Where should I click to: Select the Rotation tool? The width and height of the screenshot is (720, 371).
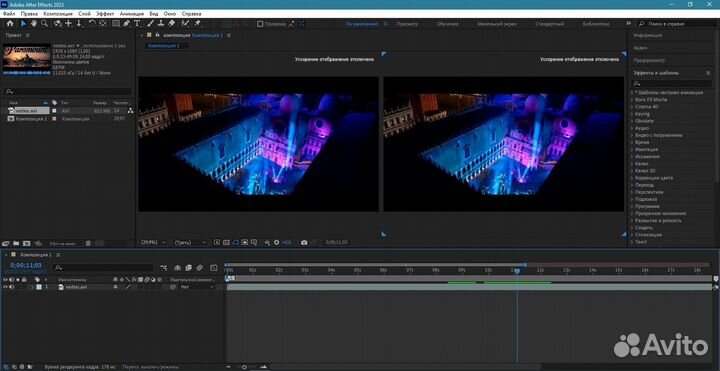tap(92, 23)
